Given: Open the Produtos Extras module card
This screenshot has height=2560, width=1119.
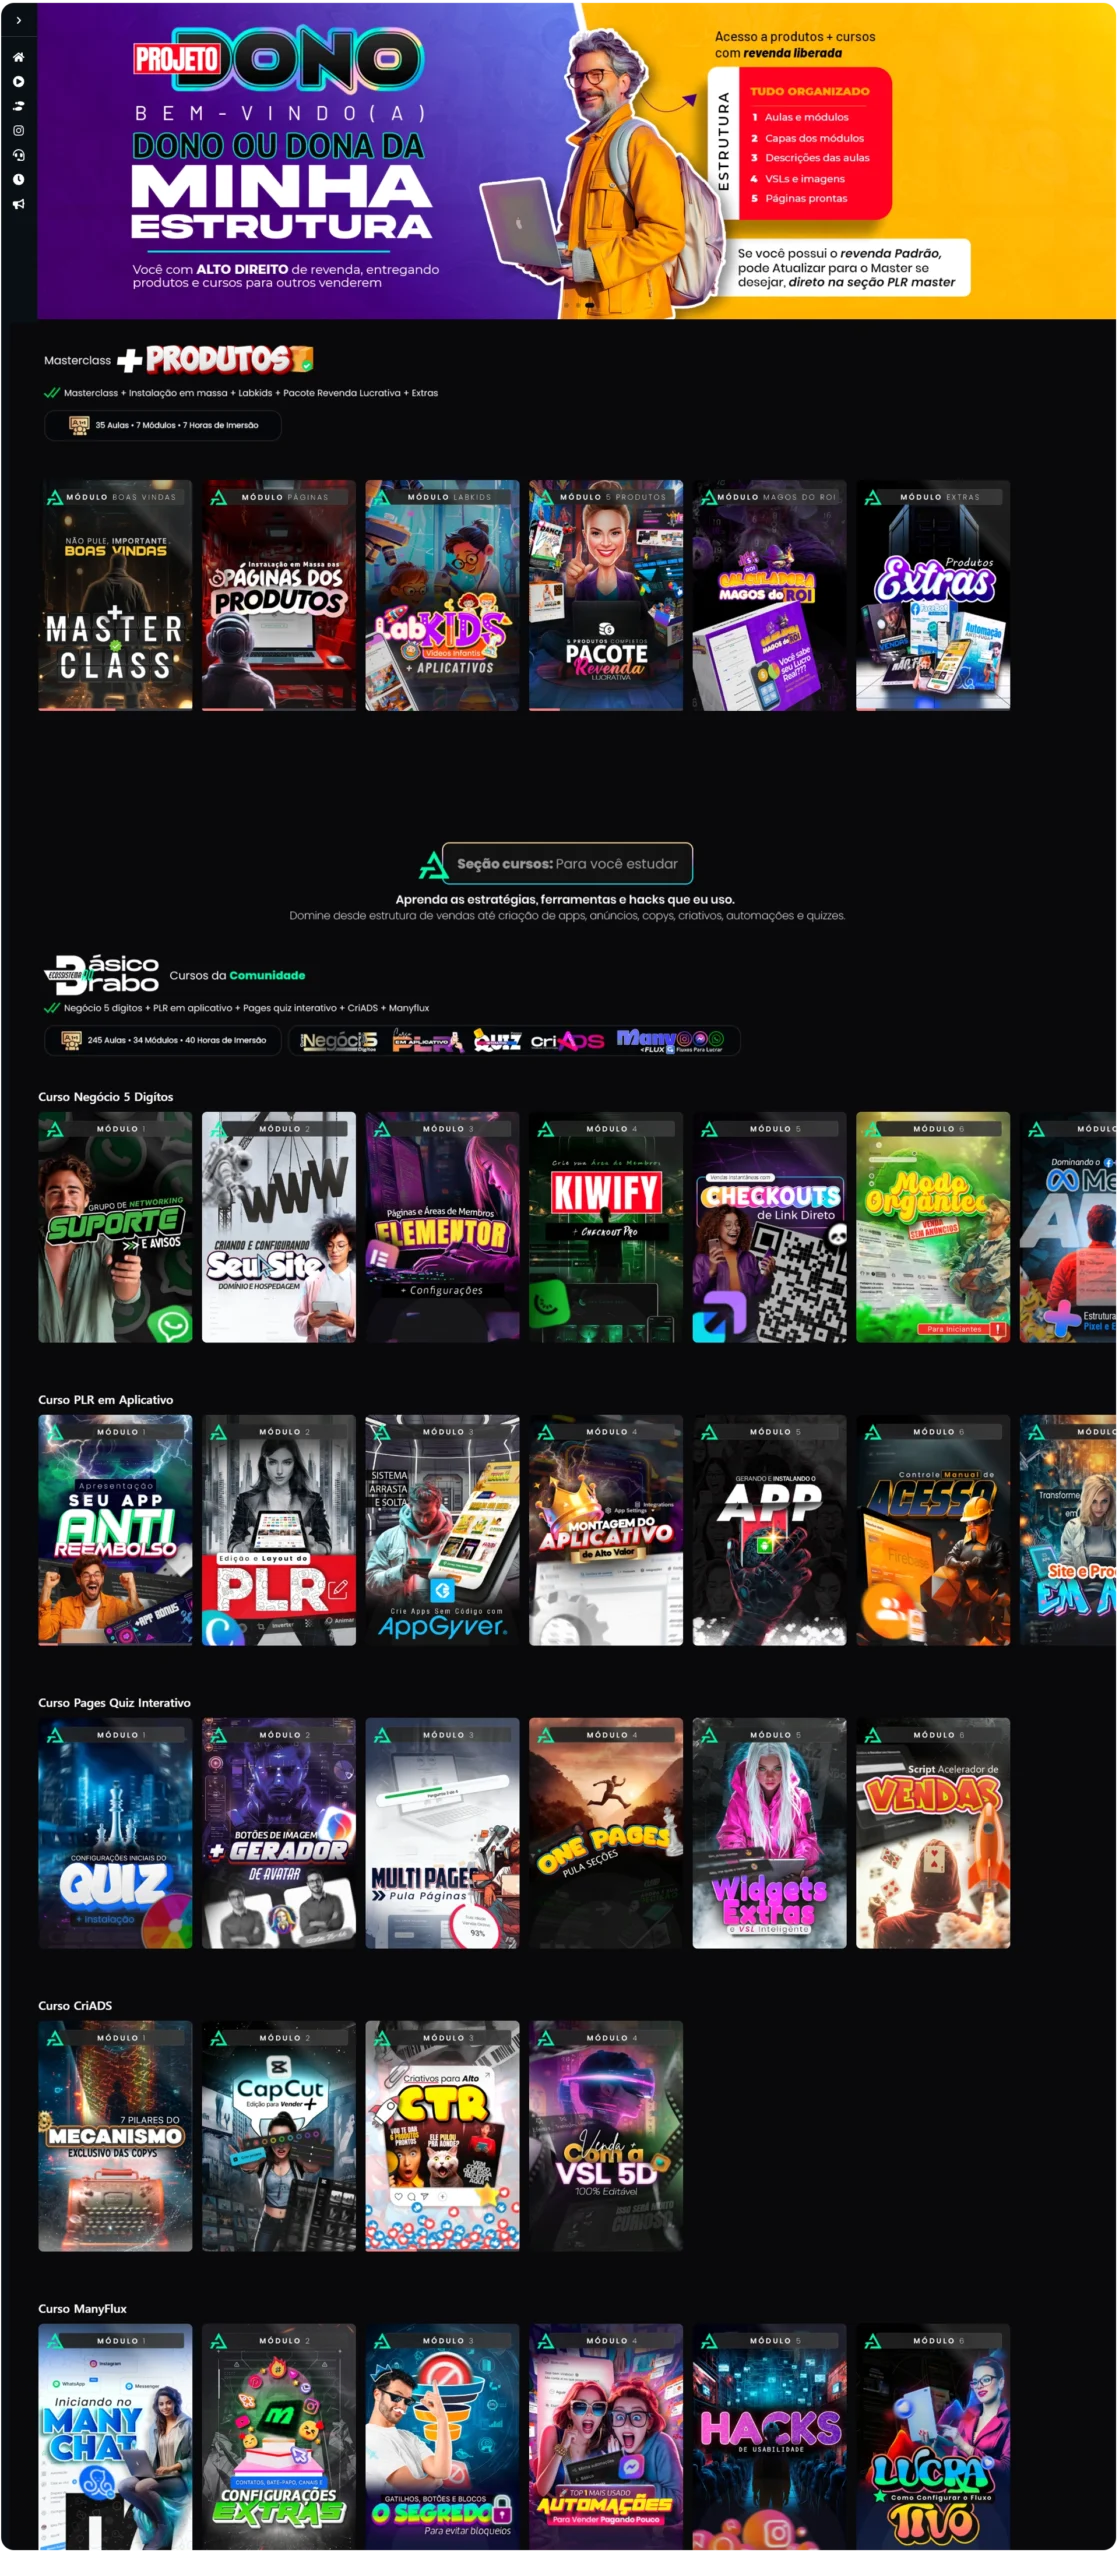Looking at the screenshot, I should point(933,595).
